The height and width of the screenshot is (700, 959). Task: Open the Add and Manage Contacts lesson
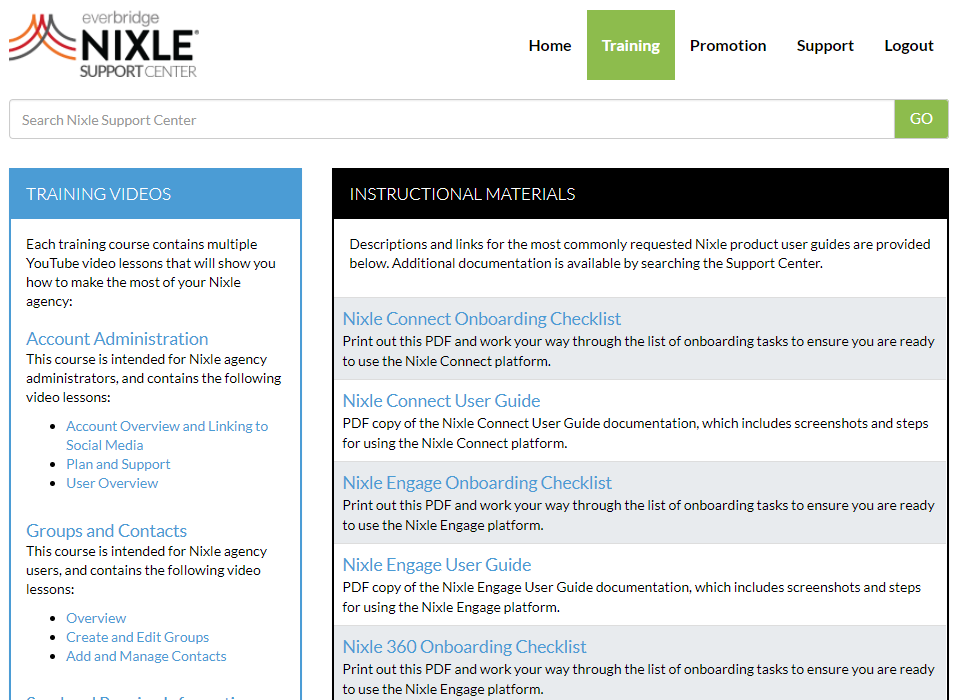point(146,656)
